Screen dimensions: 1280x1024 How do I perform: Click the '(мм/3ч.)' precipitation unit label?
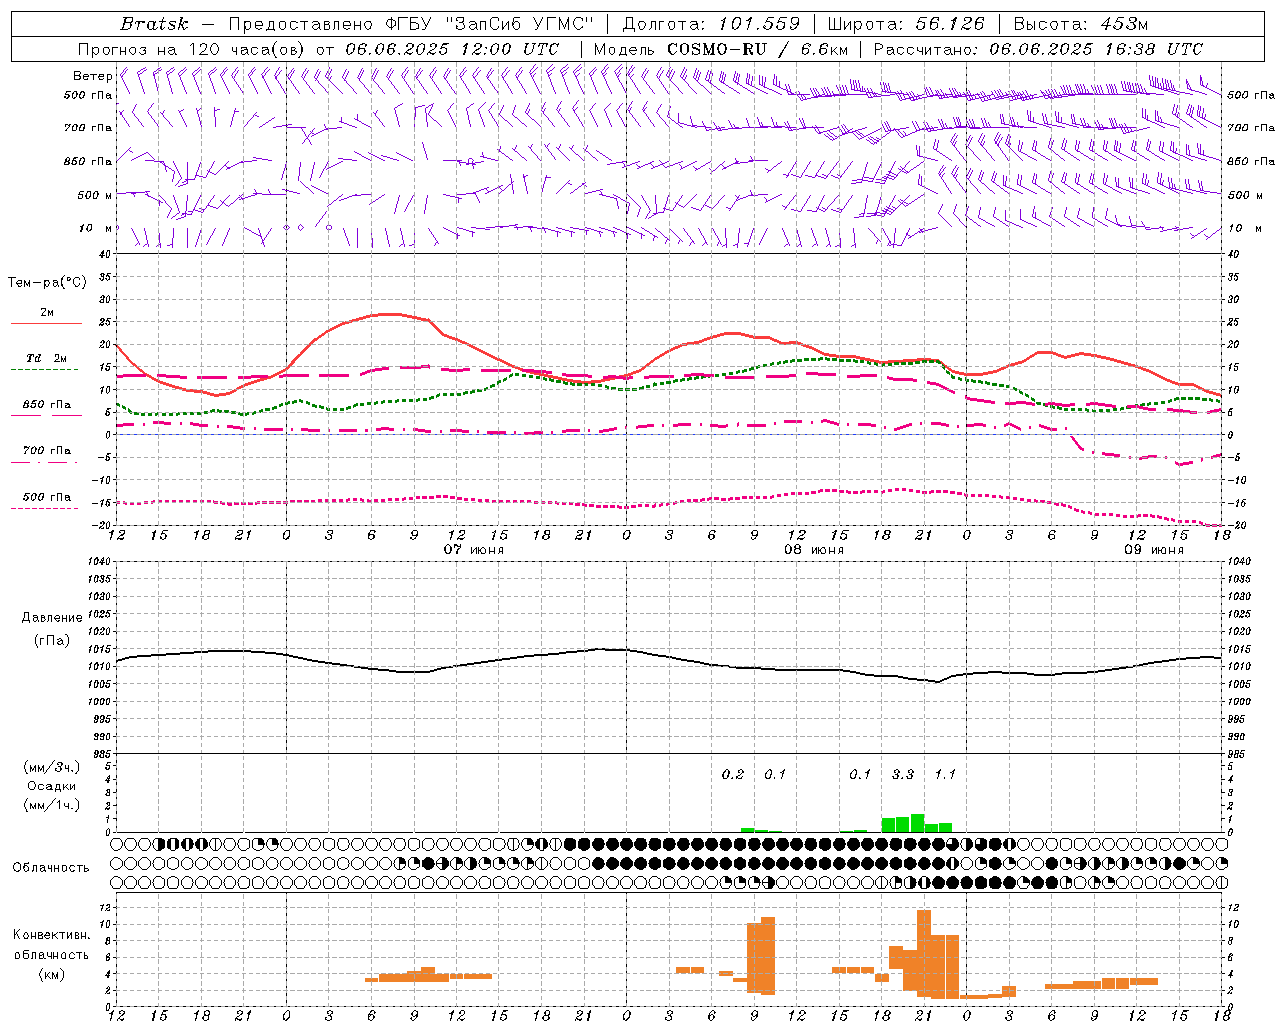pos(52,767)
